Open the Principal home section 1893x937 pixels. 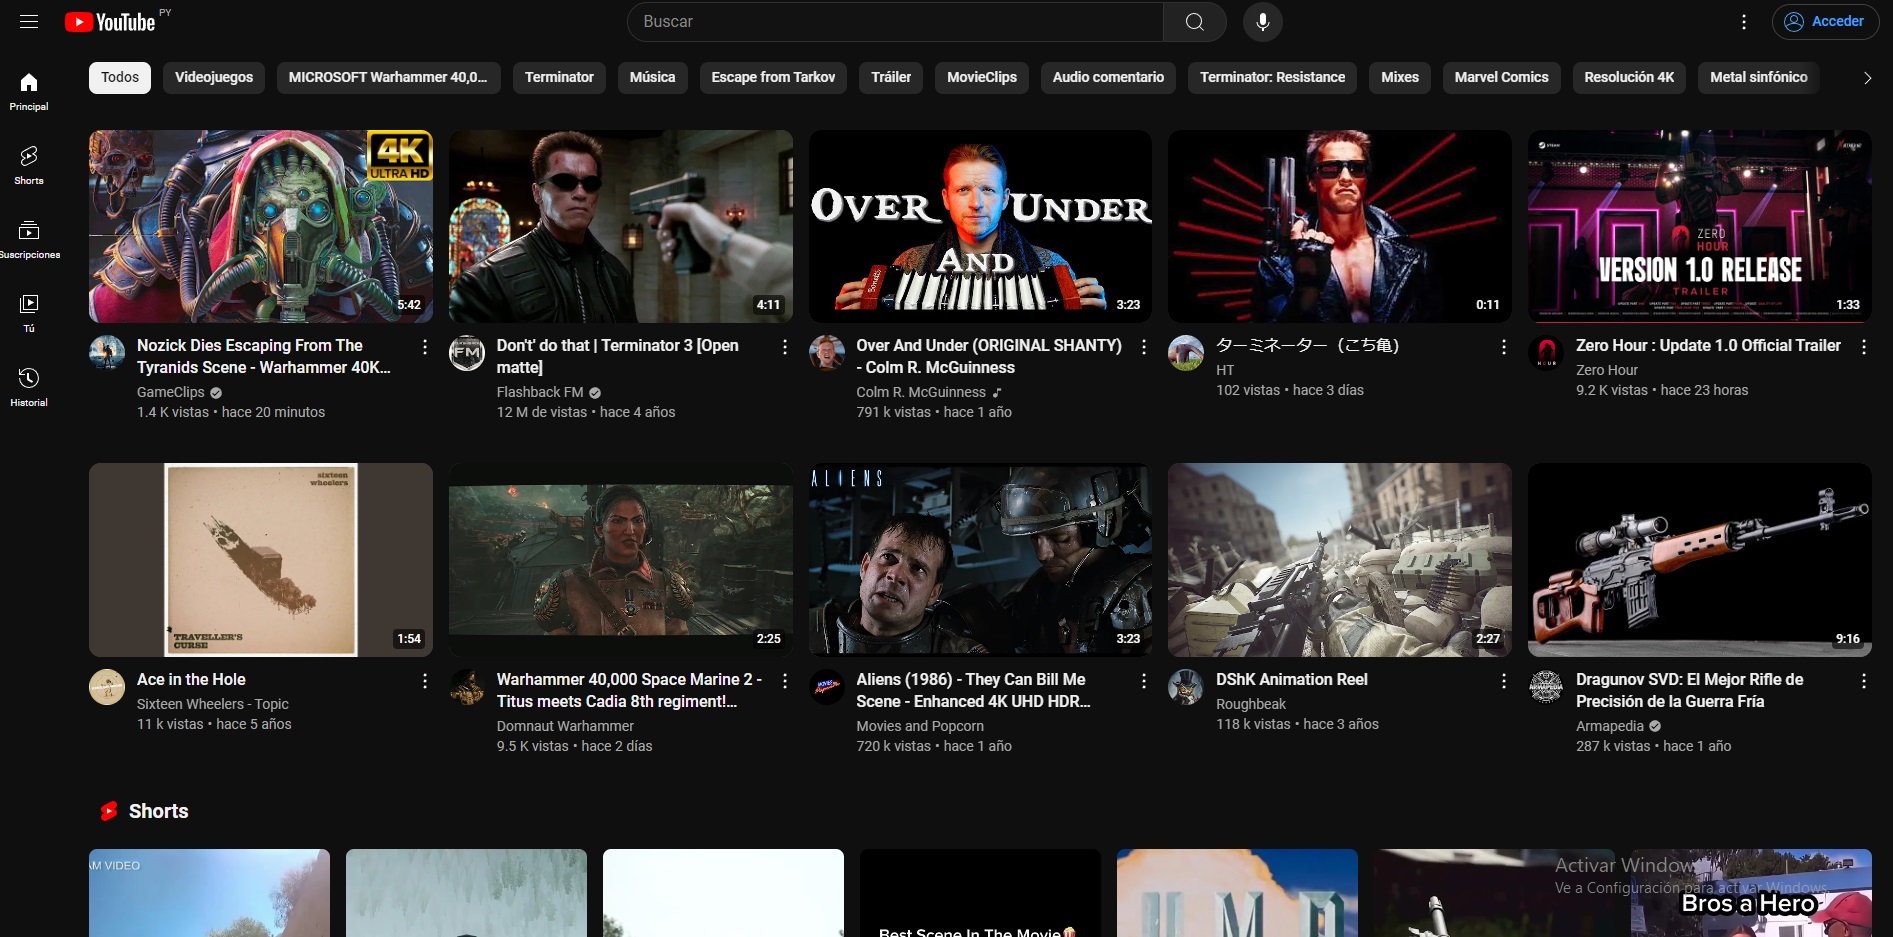coord(29,91)
